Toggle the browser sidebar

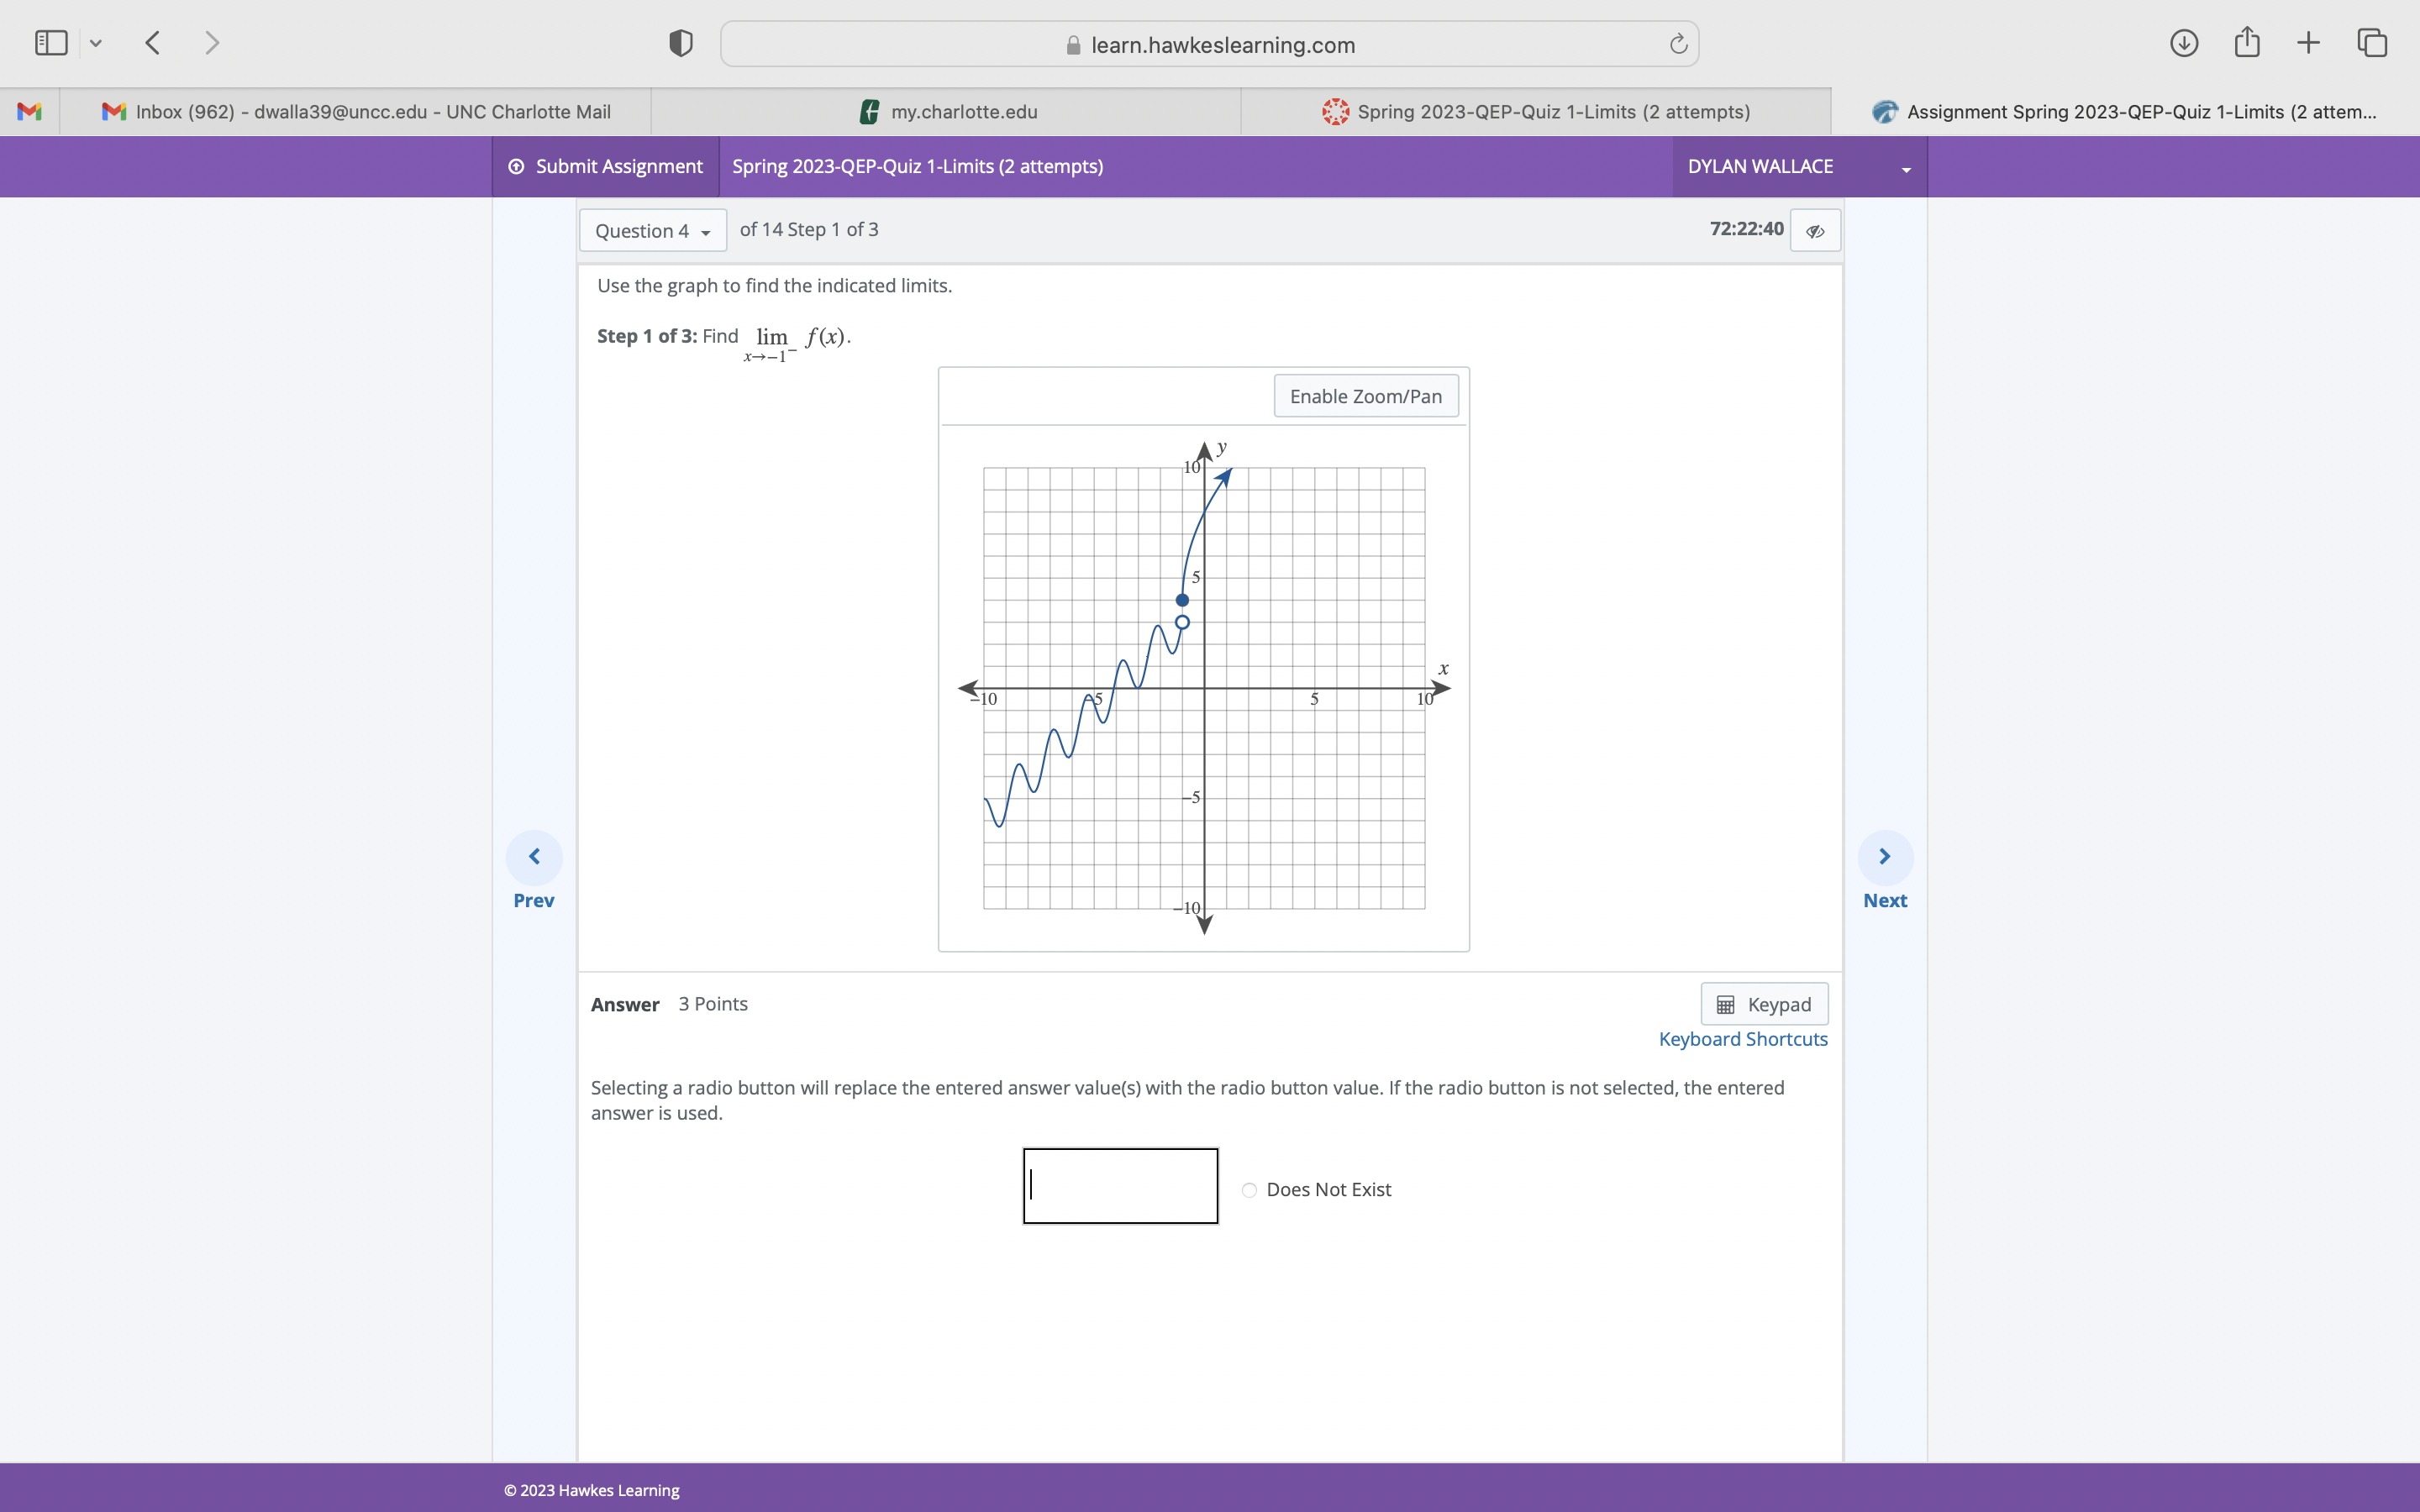(x=50, y=42)
